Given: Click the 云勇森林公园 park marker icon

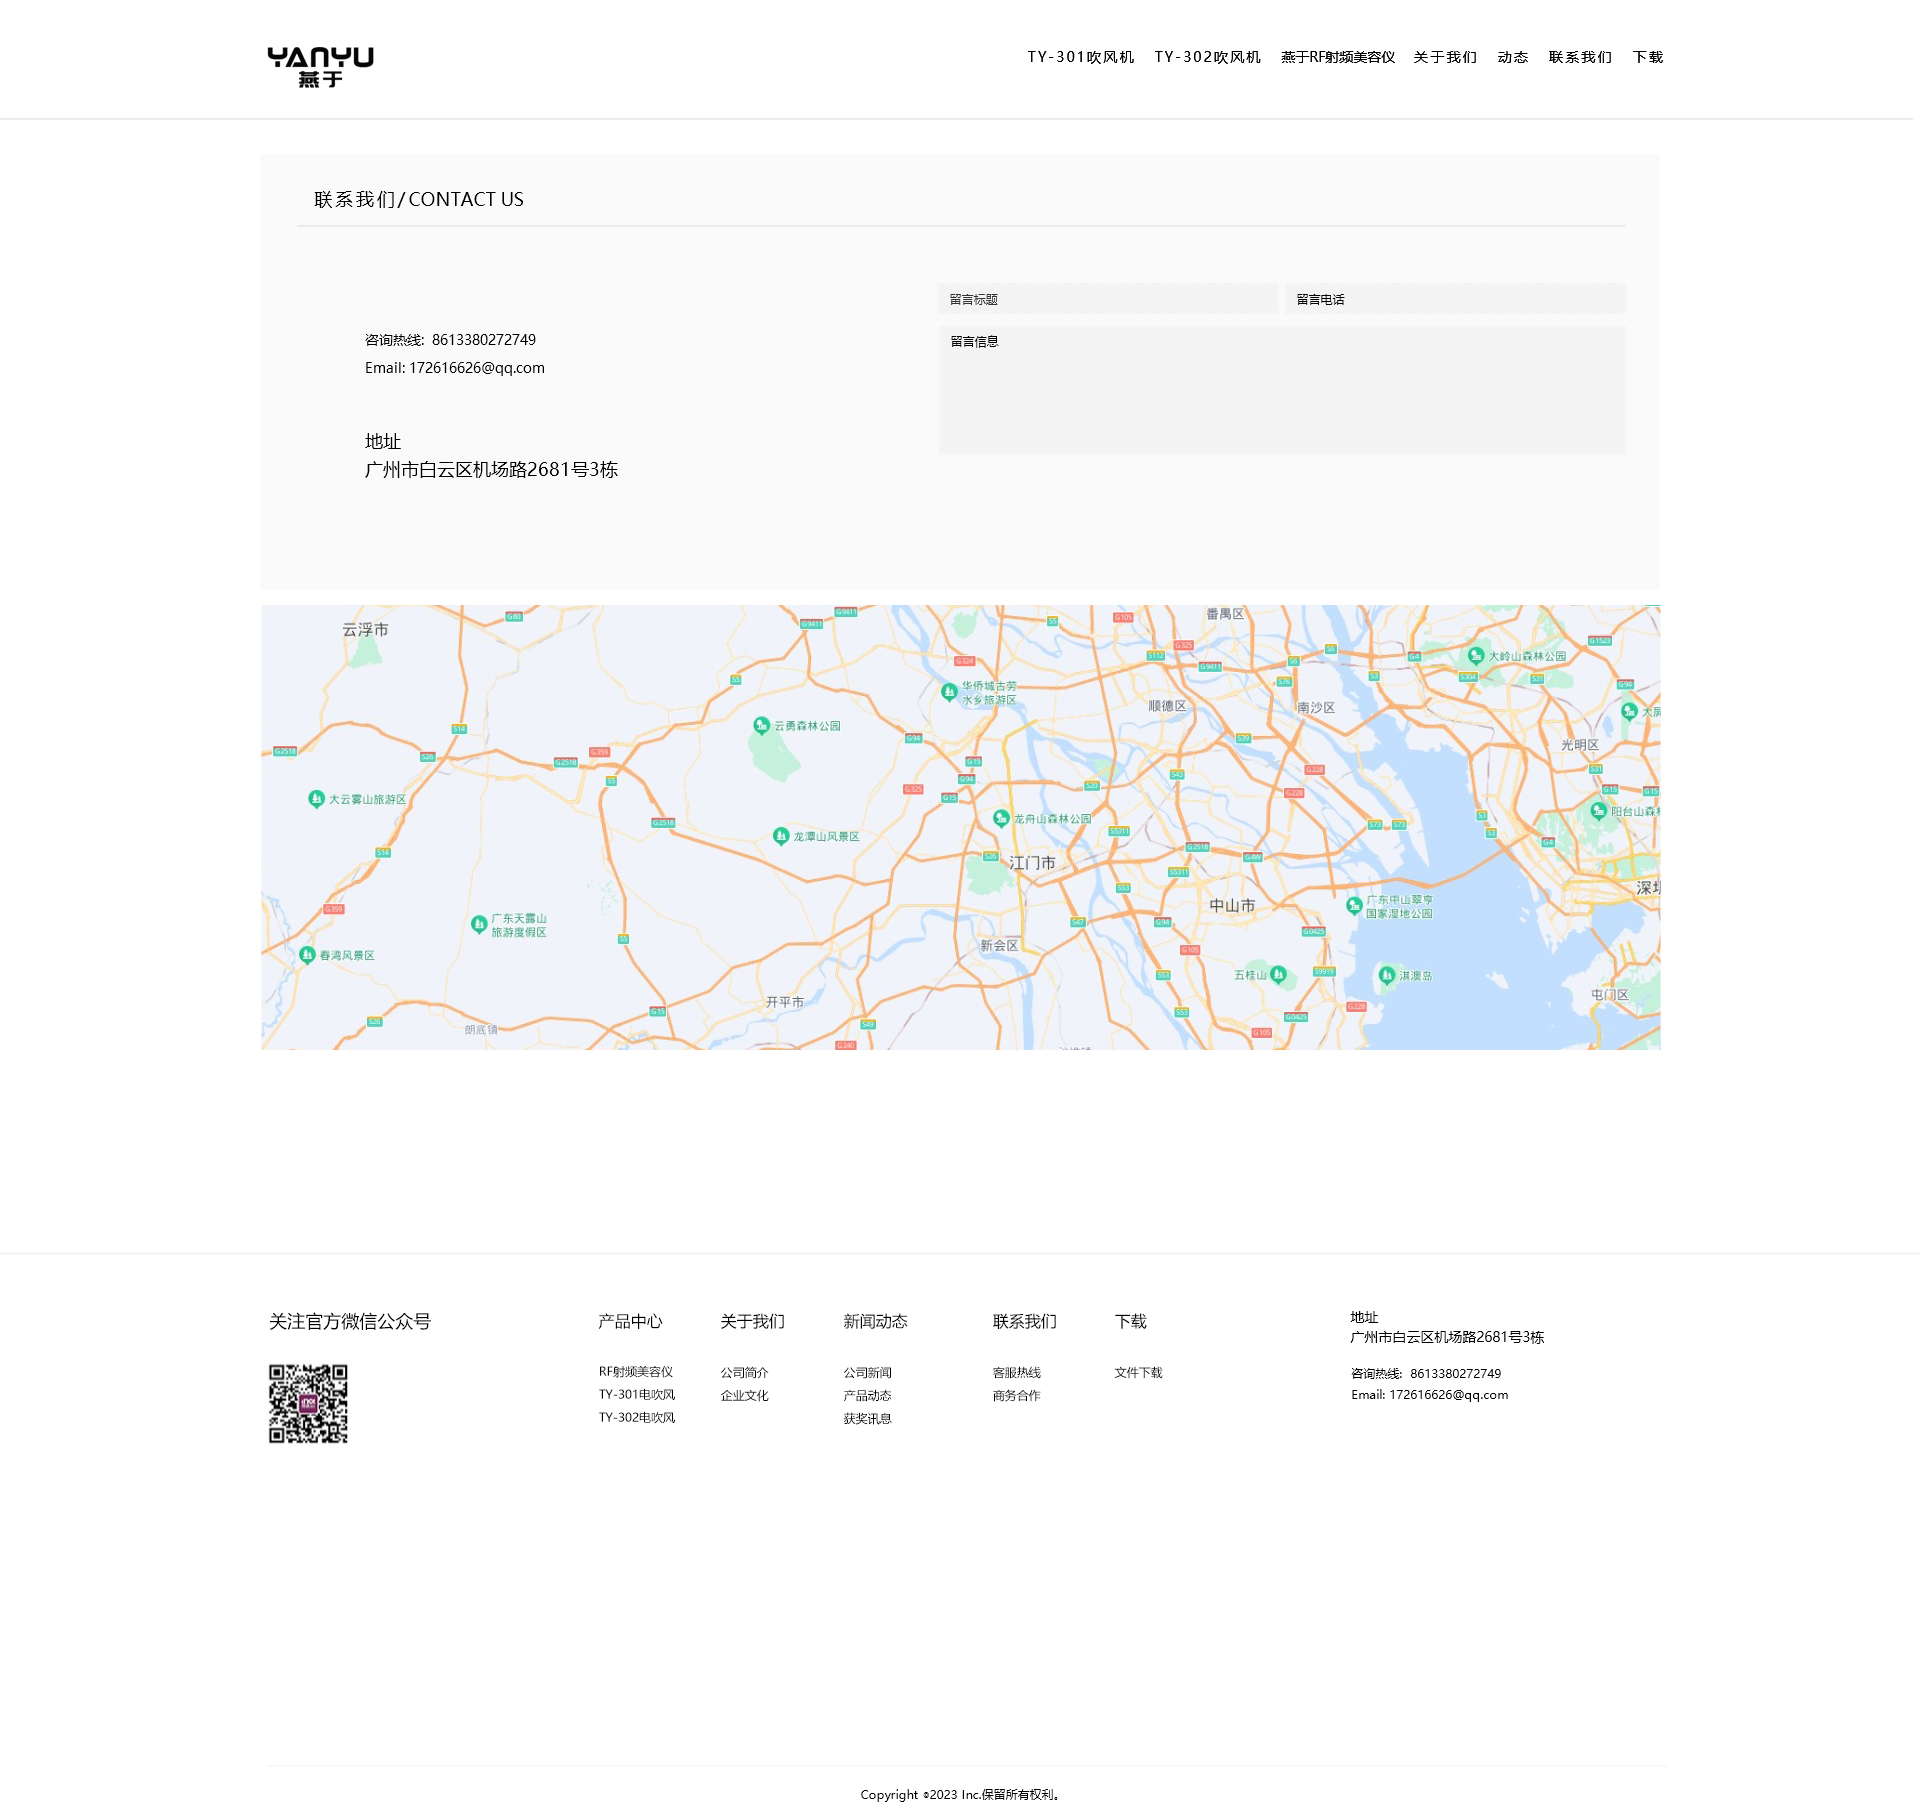Looking at the screenshot, I should coord(762,725).
